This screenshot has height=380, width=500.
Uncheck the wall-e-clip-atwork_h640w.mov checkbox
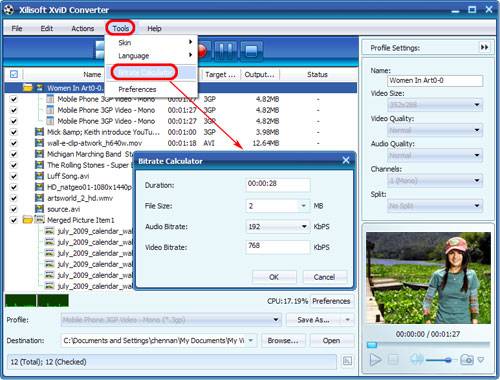click(14, 143)
